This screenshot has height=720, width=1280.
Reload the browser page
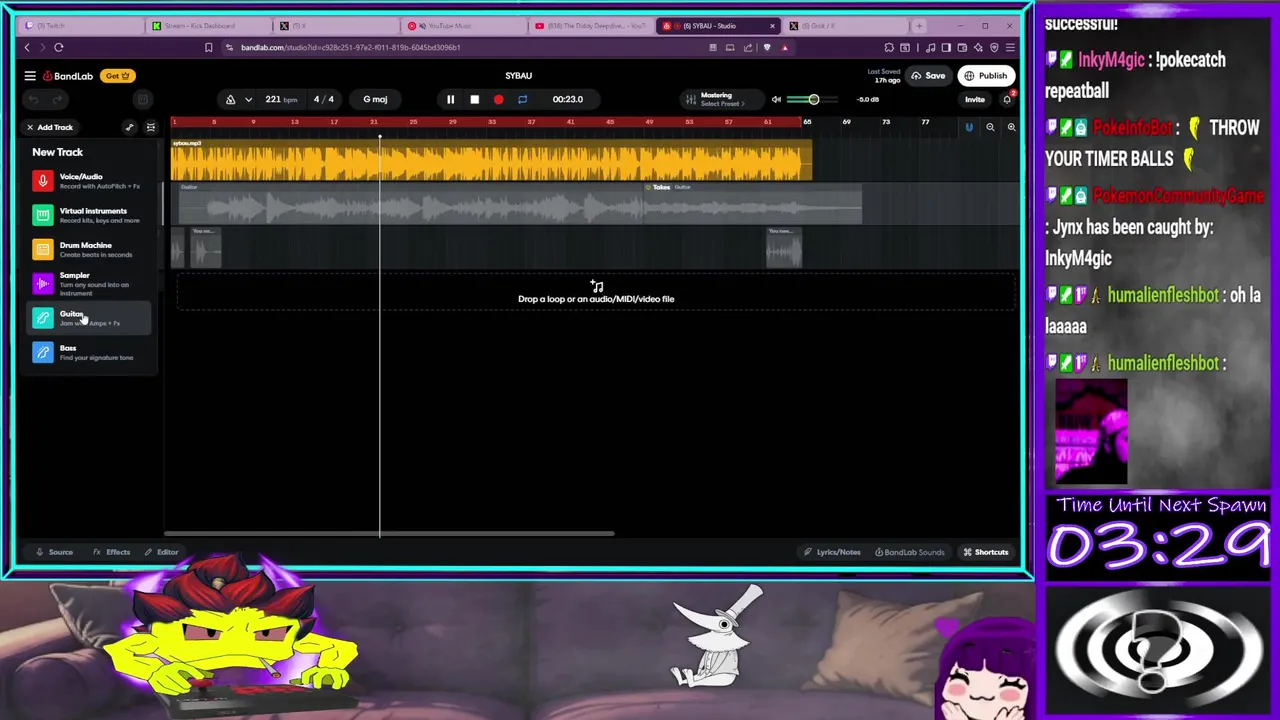[59, 47]
